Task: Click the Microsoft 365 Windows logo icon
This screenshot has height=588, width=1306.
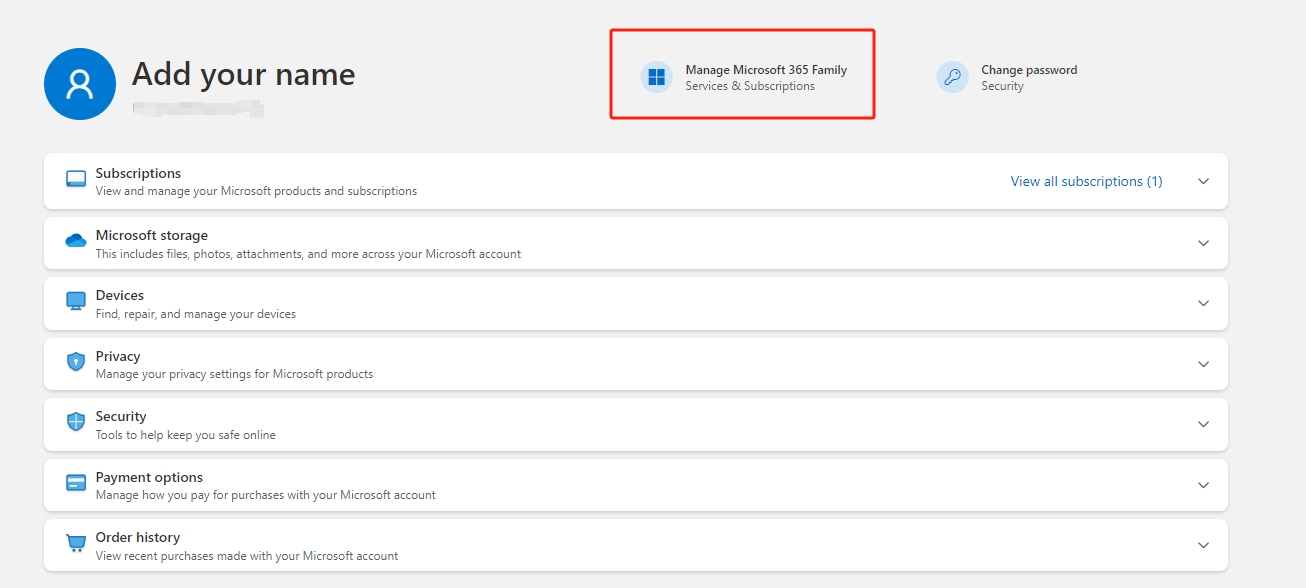Action: [657, 77]
